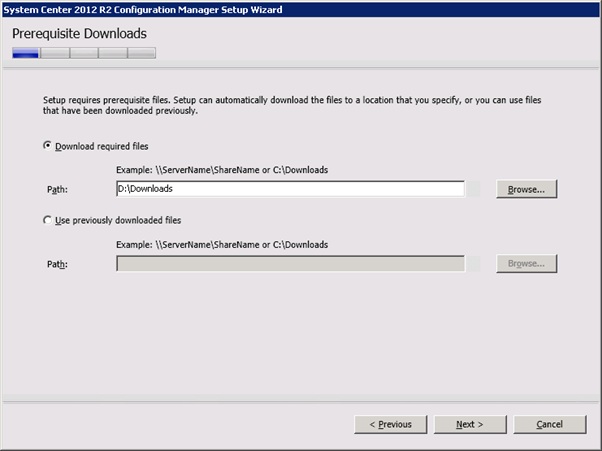This screenshot has height=451, width=602.
Task: Click the small square right of disabled path field
Action: pos(475,264)
